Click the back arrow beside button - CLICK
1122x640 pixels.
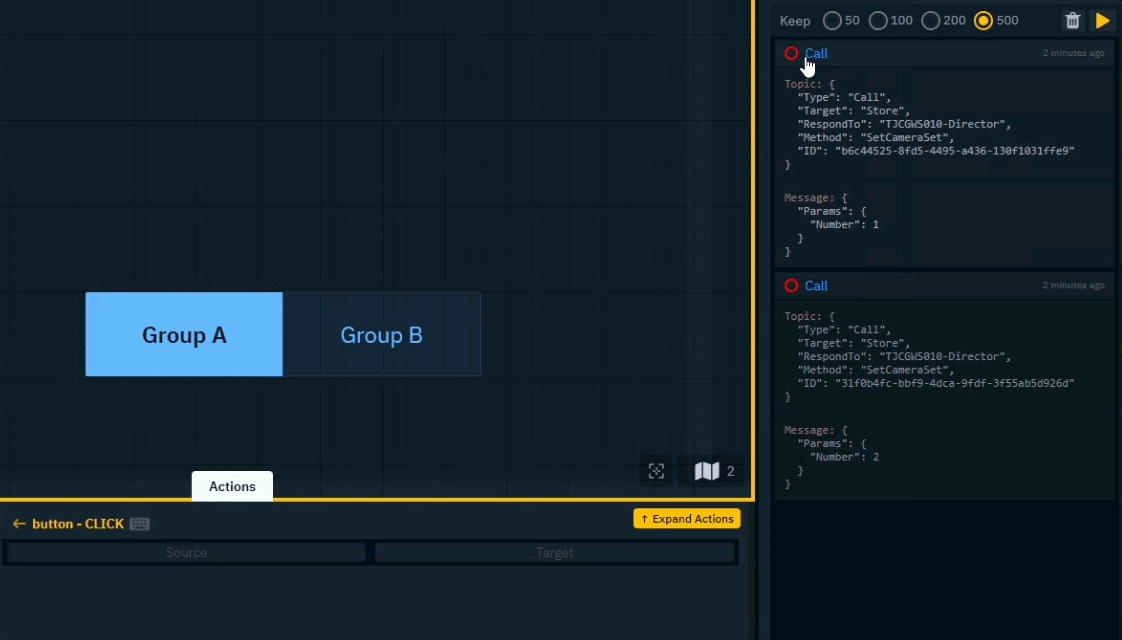coord(19,524)
